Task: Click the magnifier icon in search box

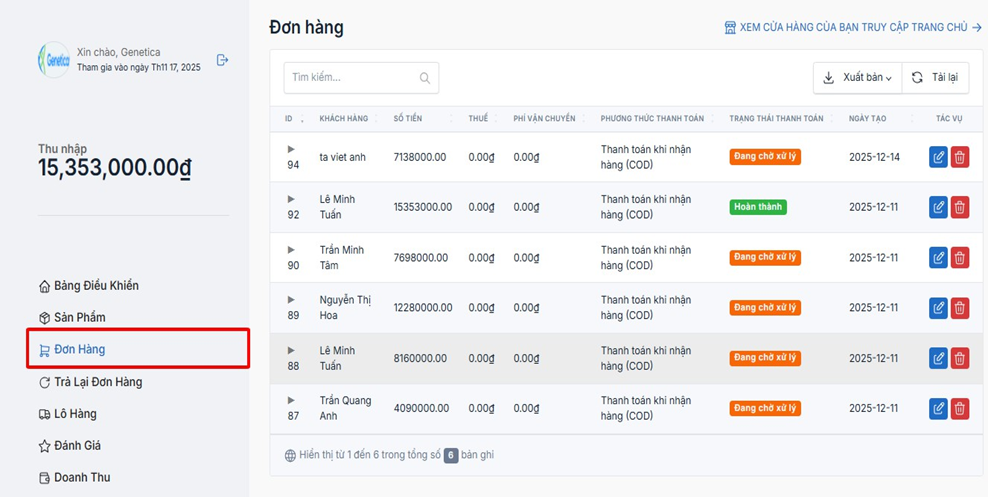Action: tap(425, 78)
